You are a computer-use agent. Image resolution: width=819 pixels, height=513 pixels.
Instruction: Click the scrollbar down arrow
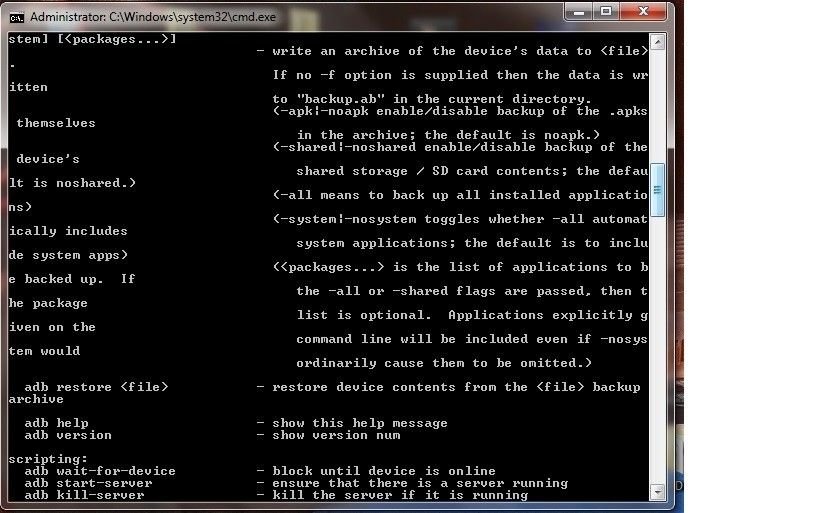(658, 492)
